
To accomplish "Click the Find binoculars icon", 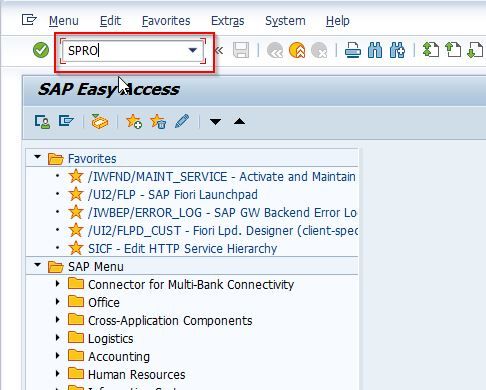I will pyautogui.click(x=375, y=50).
